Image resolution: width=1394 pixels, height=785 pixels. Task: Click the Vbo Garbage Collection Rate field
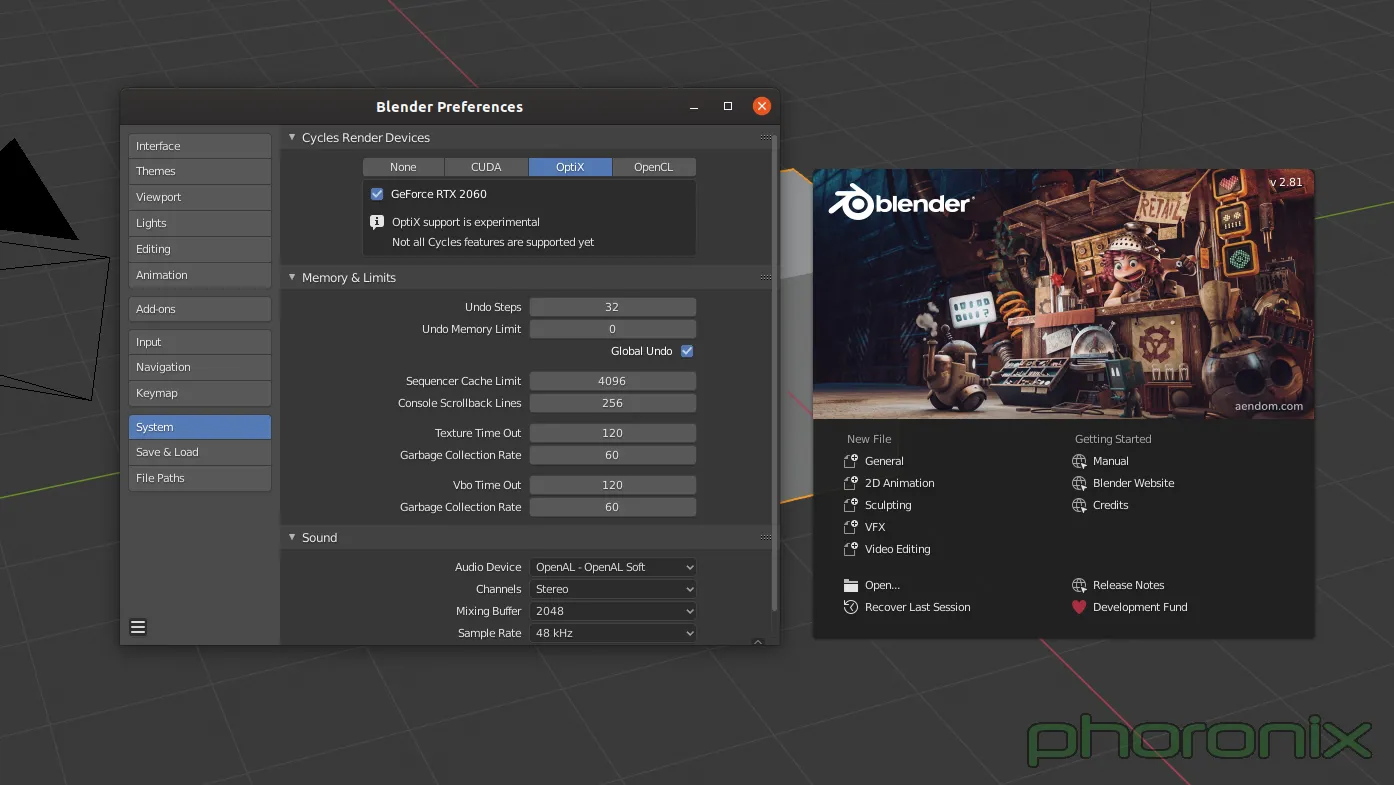pos(613,507)
